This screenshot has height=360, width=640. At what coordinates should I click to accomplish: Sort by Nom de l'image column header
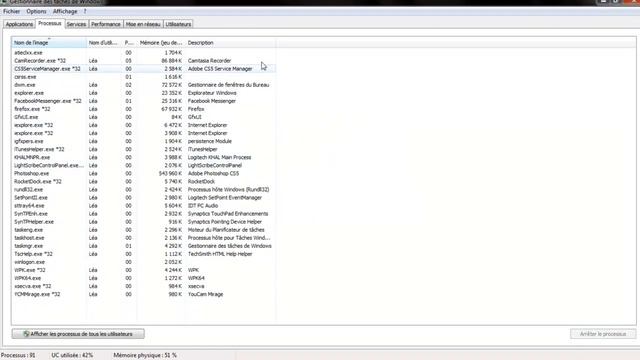click(x=49, y=42)
